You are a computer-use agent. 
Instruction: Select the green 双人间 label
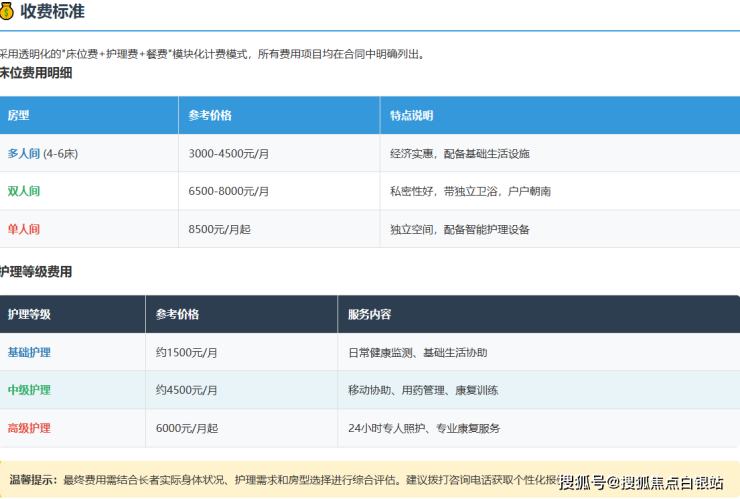(x=24, y=191)
